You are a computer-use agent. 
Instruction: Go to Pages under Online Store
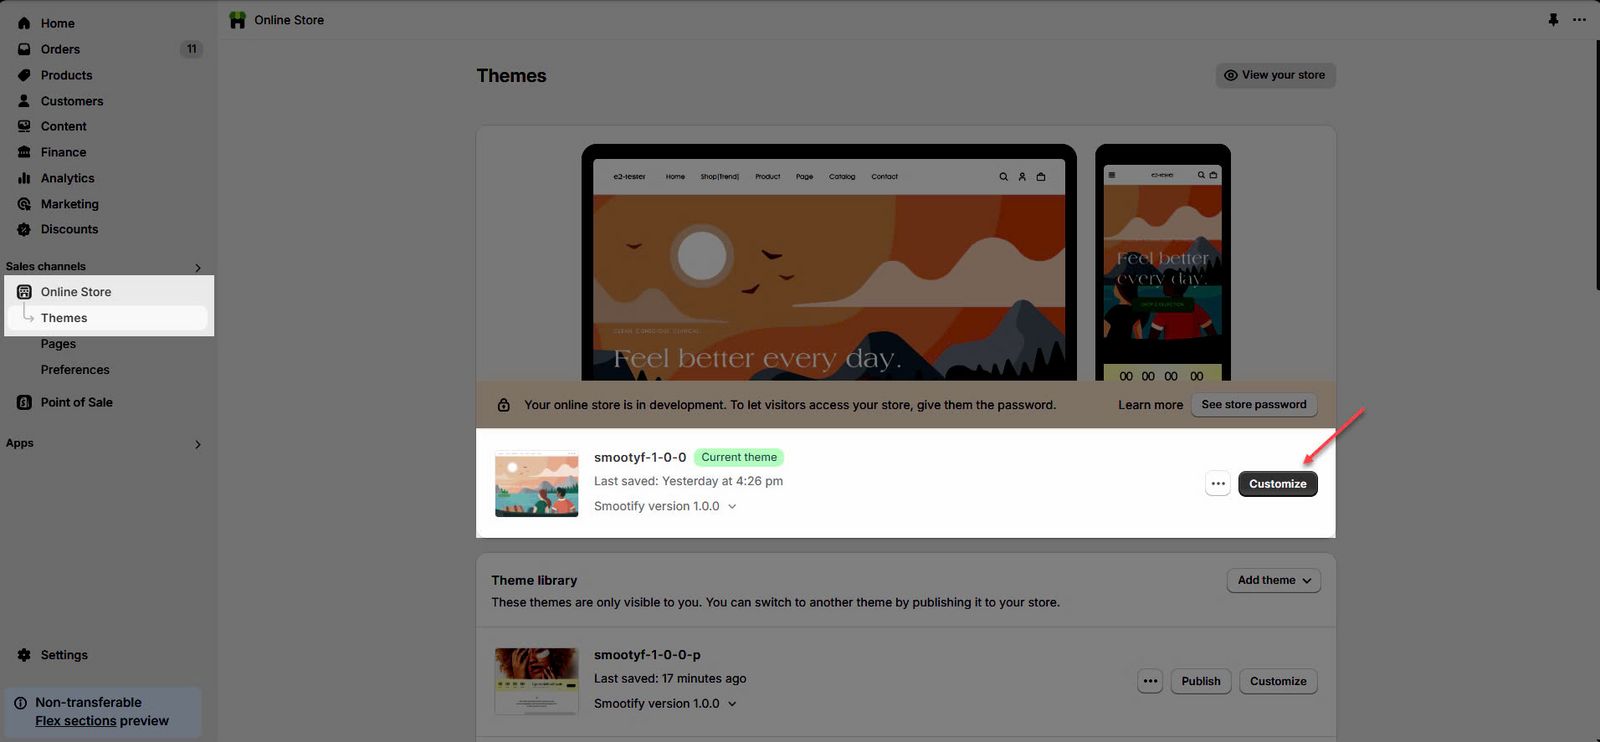tap(58, 344)
